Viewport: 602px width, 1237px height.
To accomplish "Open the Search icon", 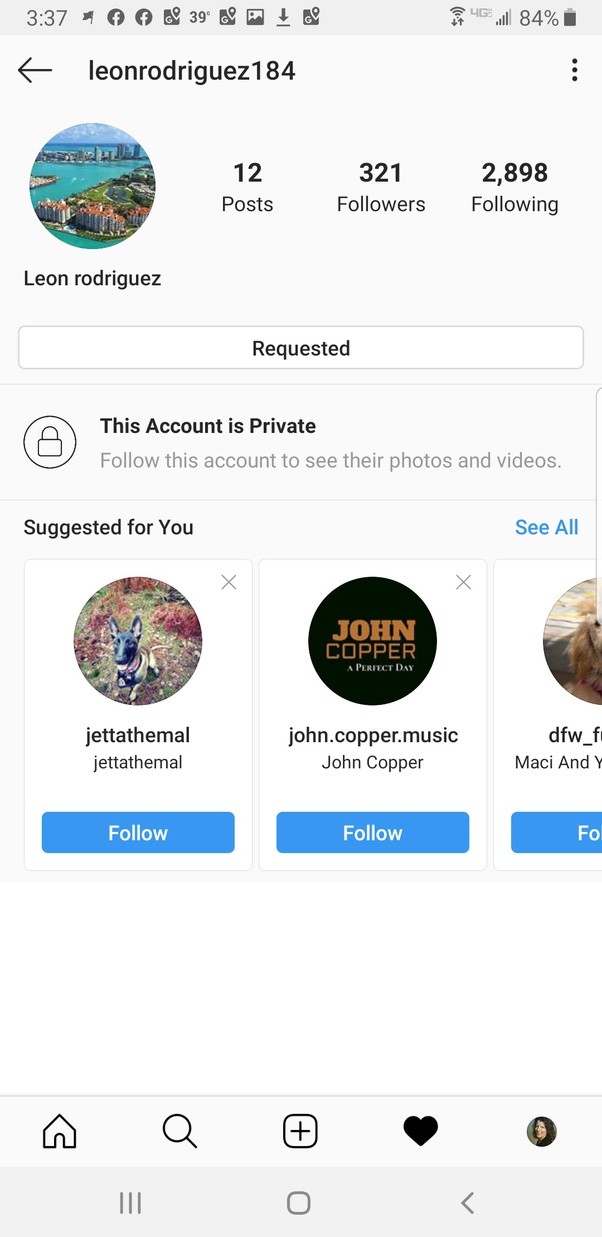I will 180,1131.
